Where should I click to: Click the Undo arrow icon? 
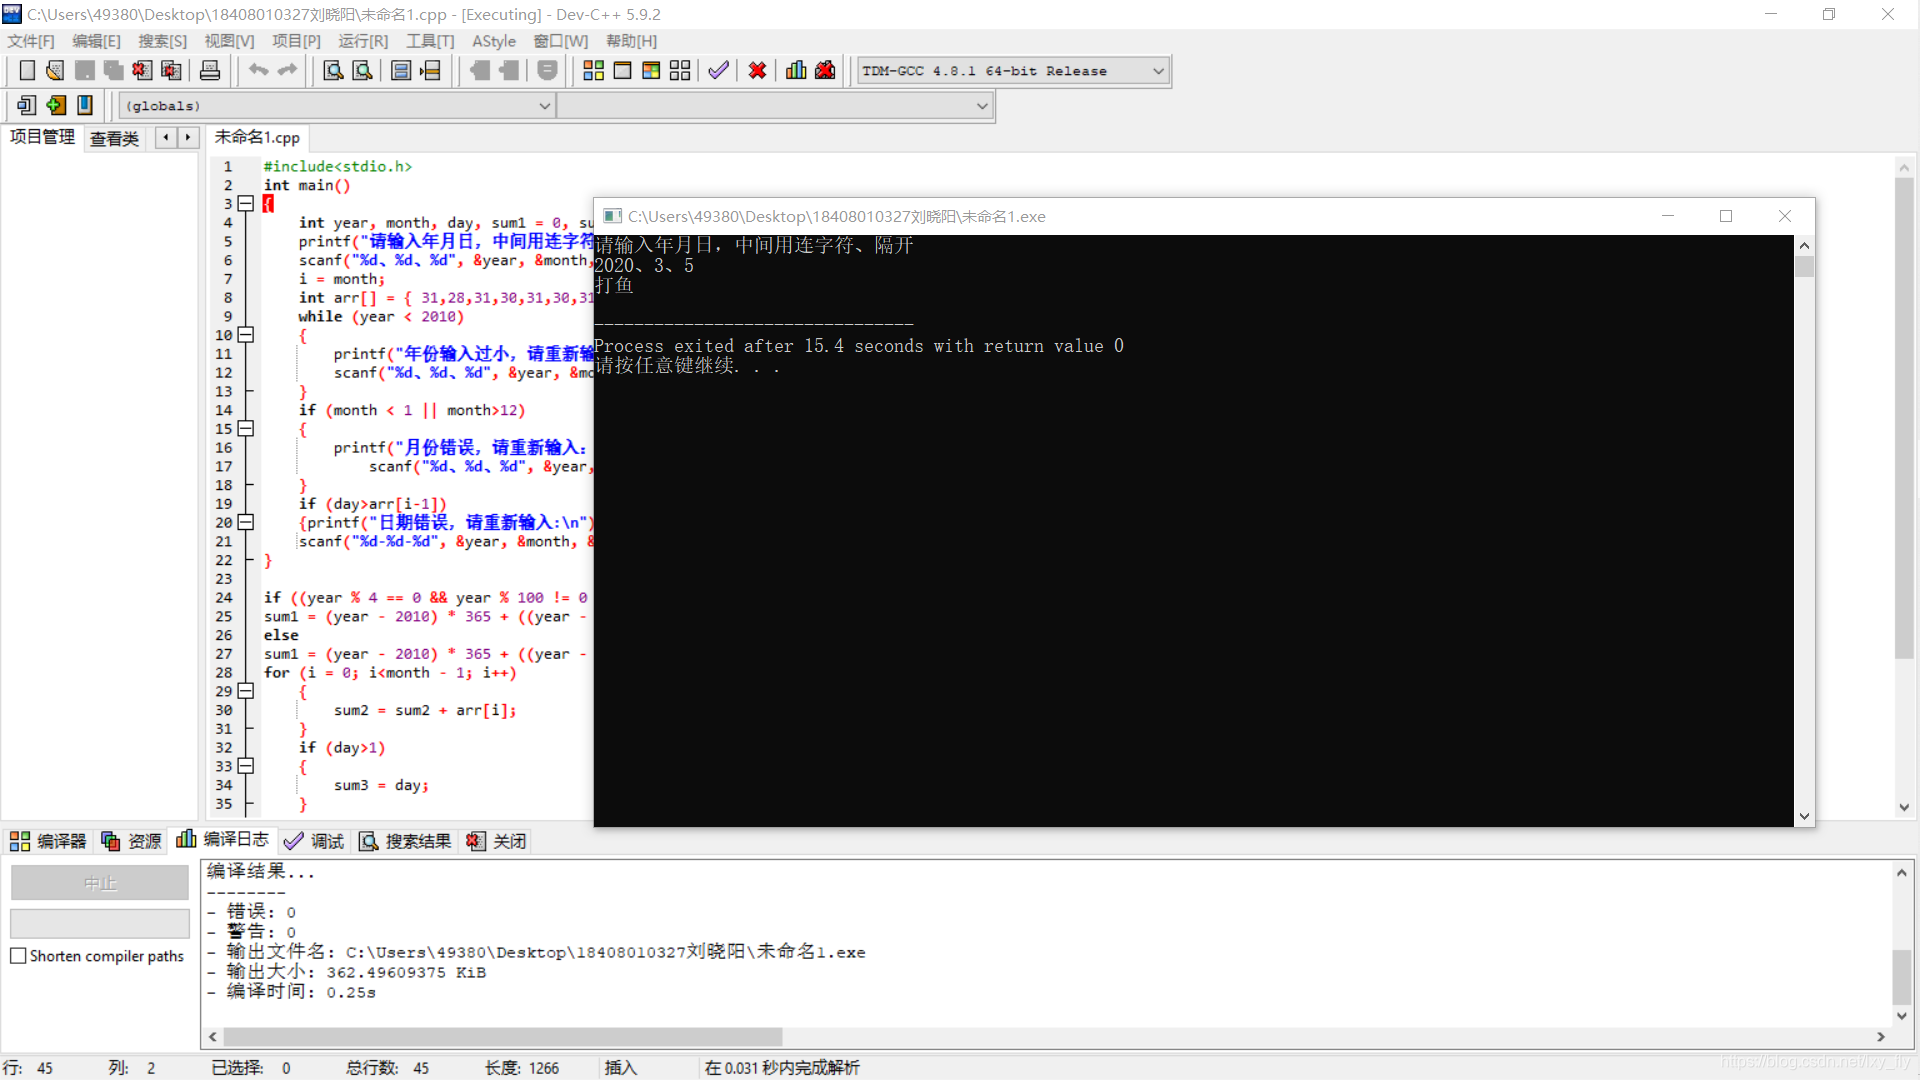click(x=258, y=70)
